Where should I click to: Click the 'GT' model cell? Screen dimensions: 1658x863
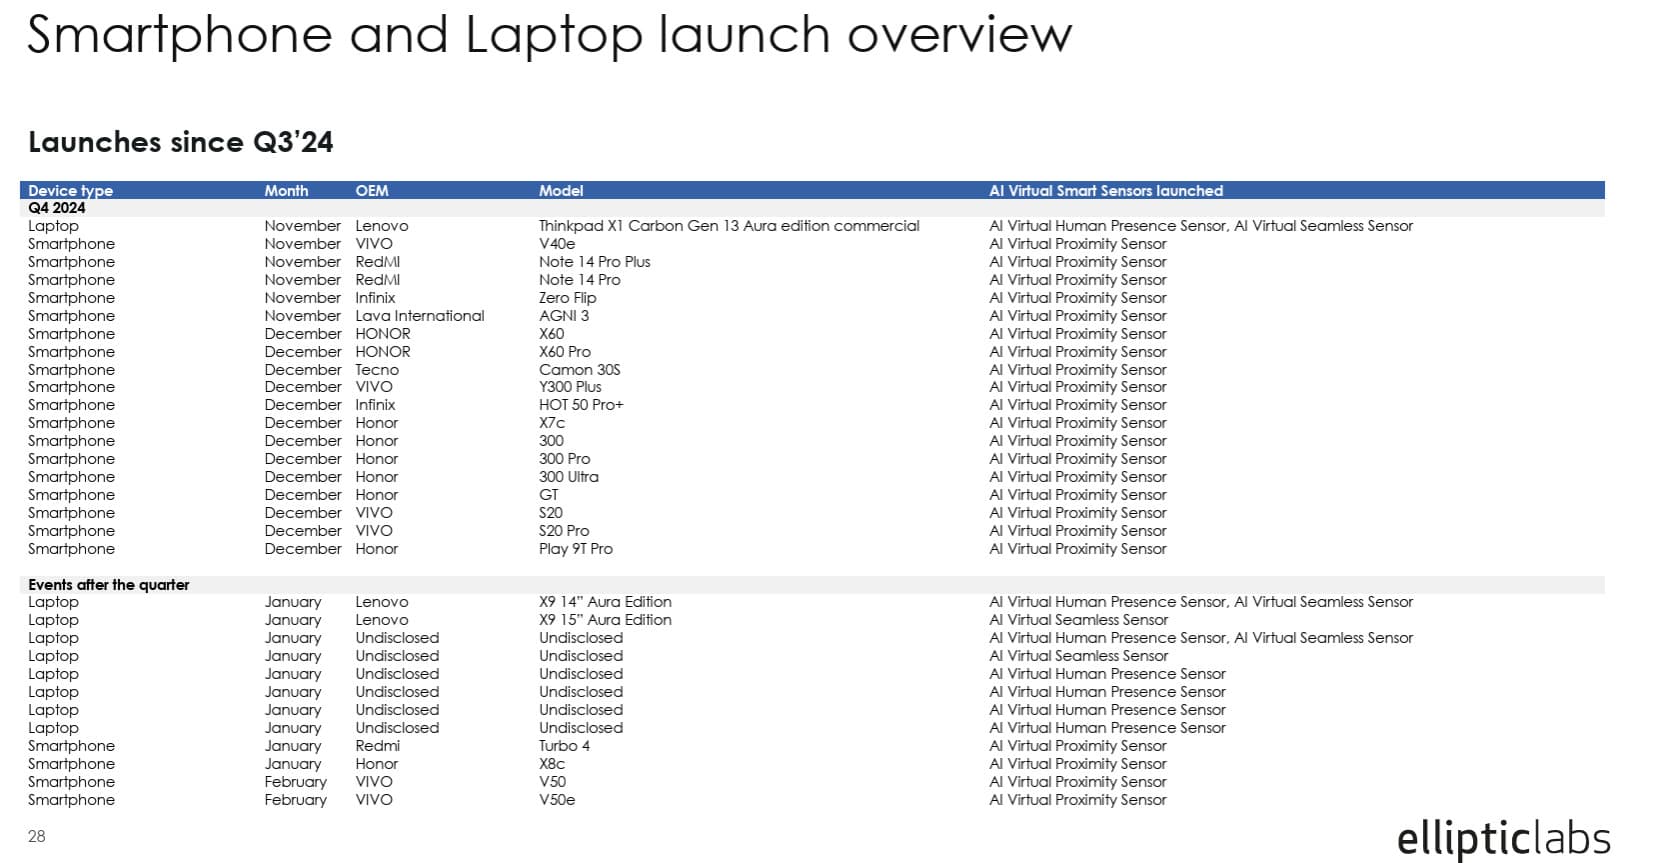pyautogui.click(x=549, y=495)
